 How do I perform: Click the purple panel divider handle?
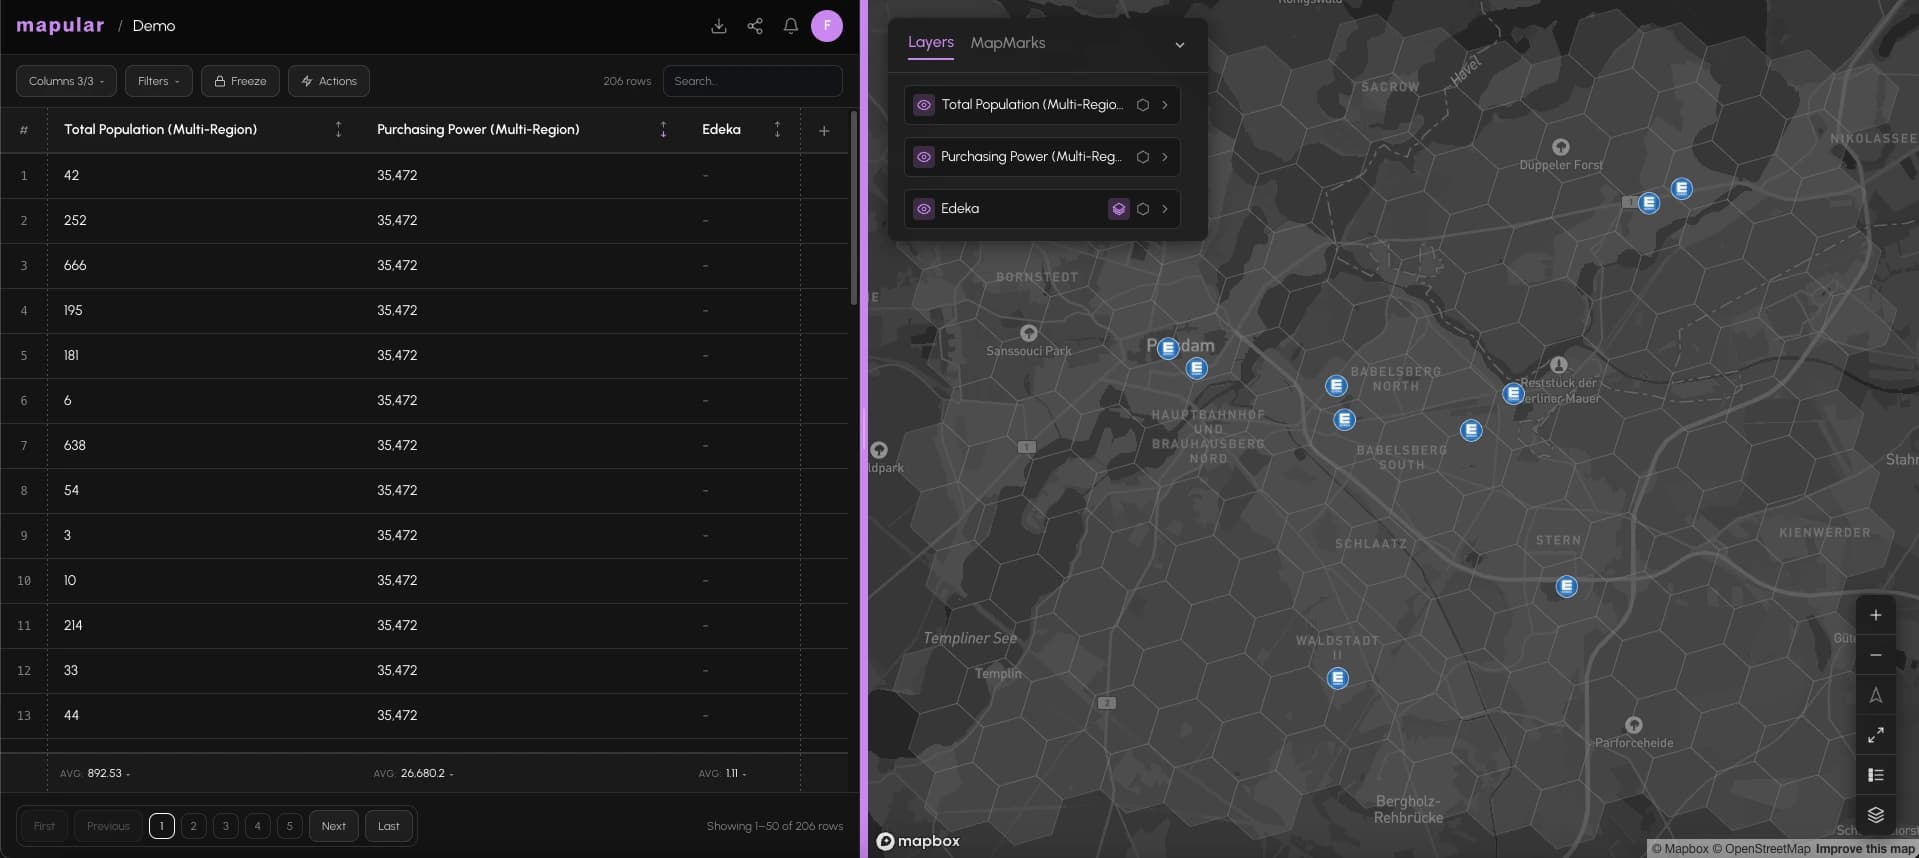point(864,429)
